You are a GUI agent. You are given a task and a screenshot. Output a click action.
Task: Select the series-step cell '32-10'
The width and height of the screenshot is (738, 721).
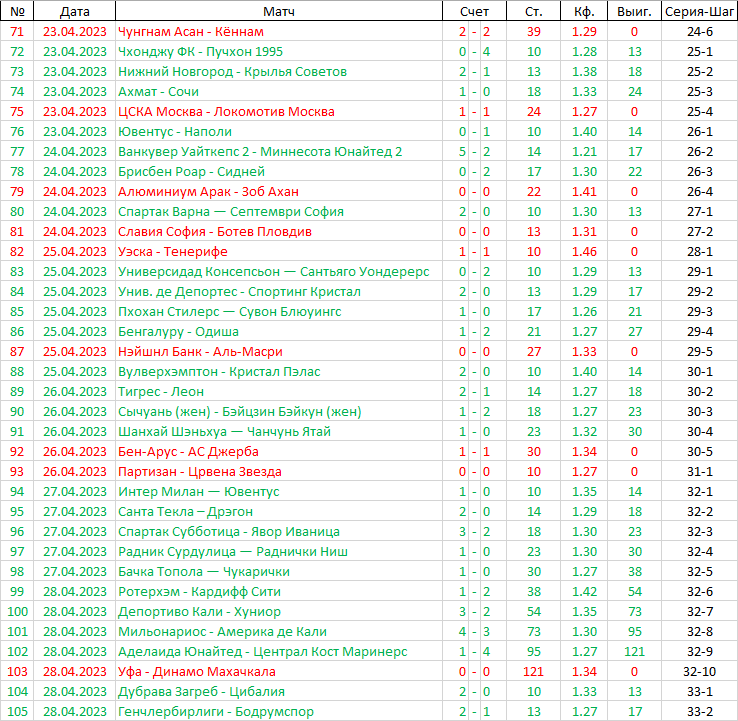click(699, 671)
